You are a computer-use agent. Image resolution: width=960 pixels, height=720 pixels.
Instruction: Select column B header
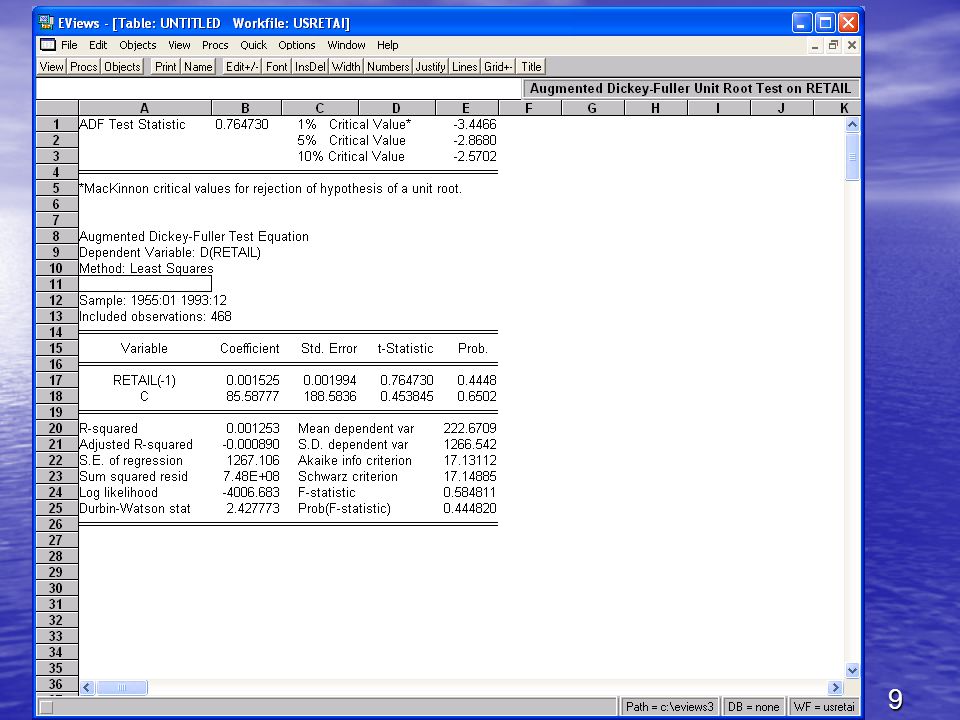[x=246, y=108]
